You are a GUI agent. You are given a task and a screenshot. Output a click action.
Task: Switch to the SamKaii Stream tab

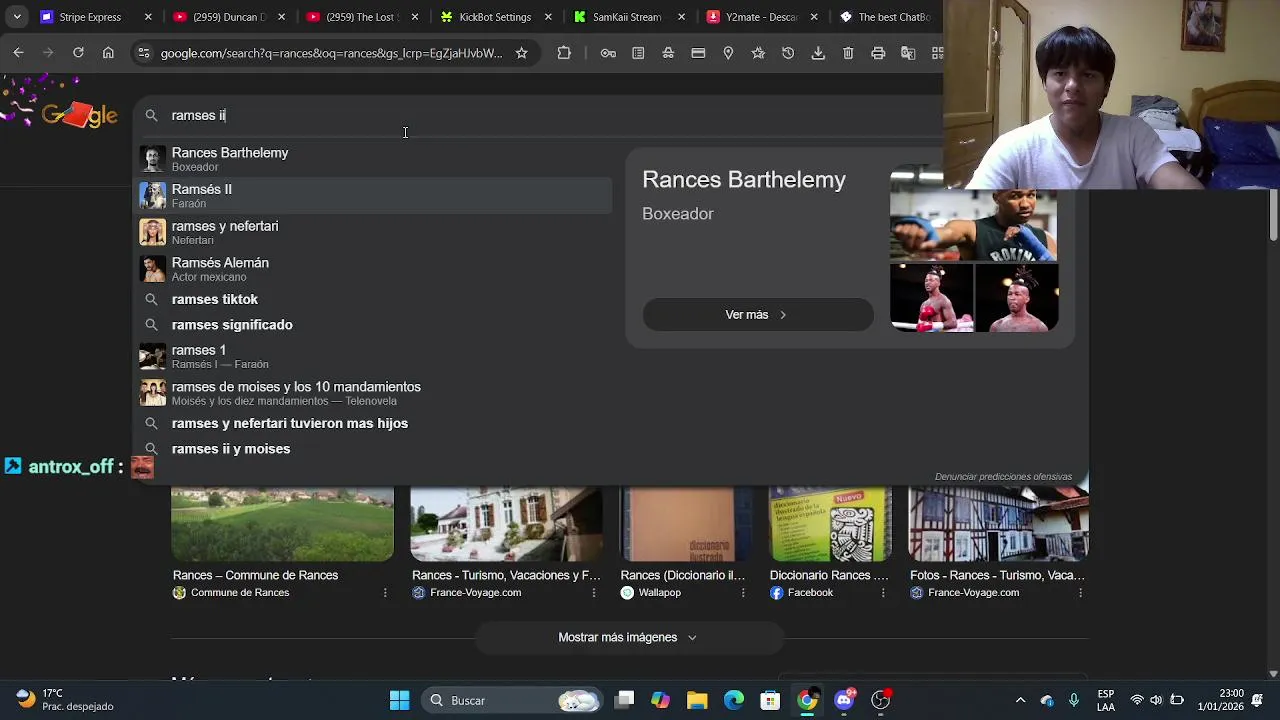click(630, 17)
